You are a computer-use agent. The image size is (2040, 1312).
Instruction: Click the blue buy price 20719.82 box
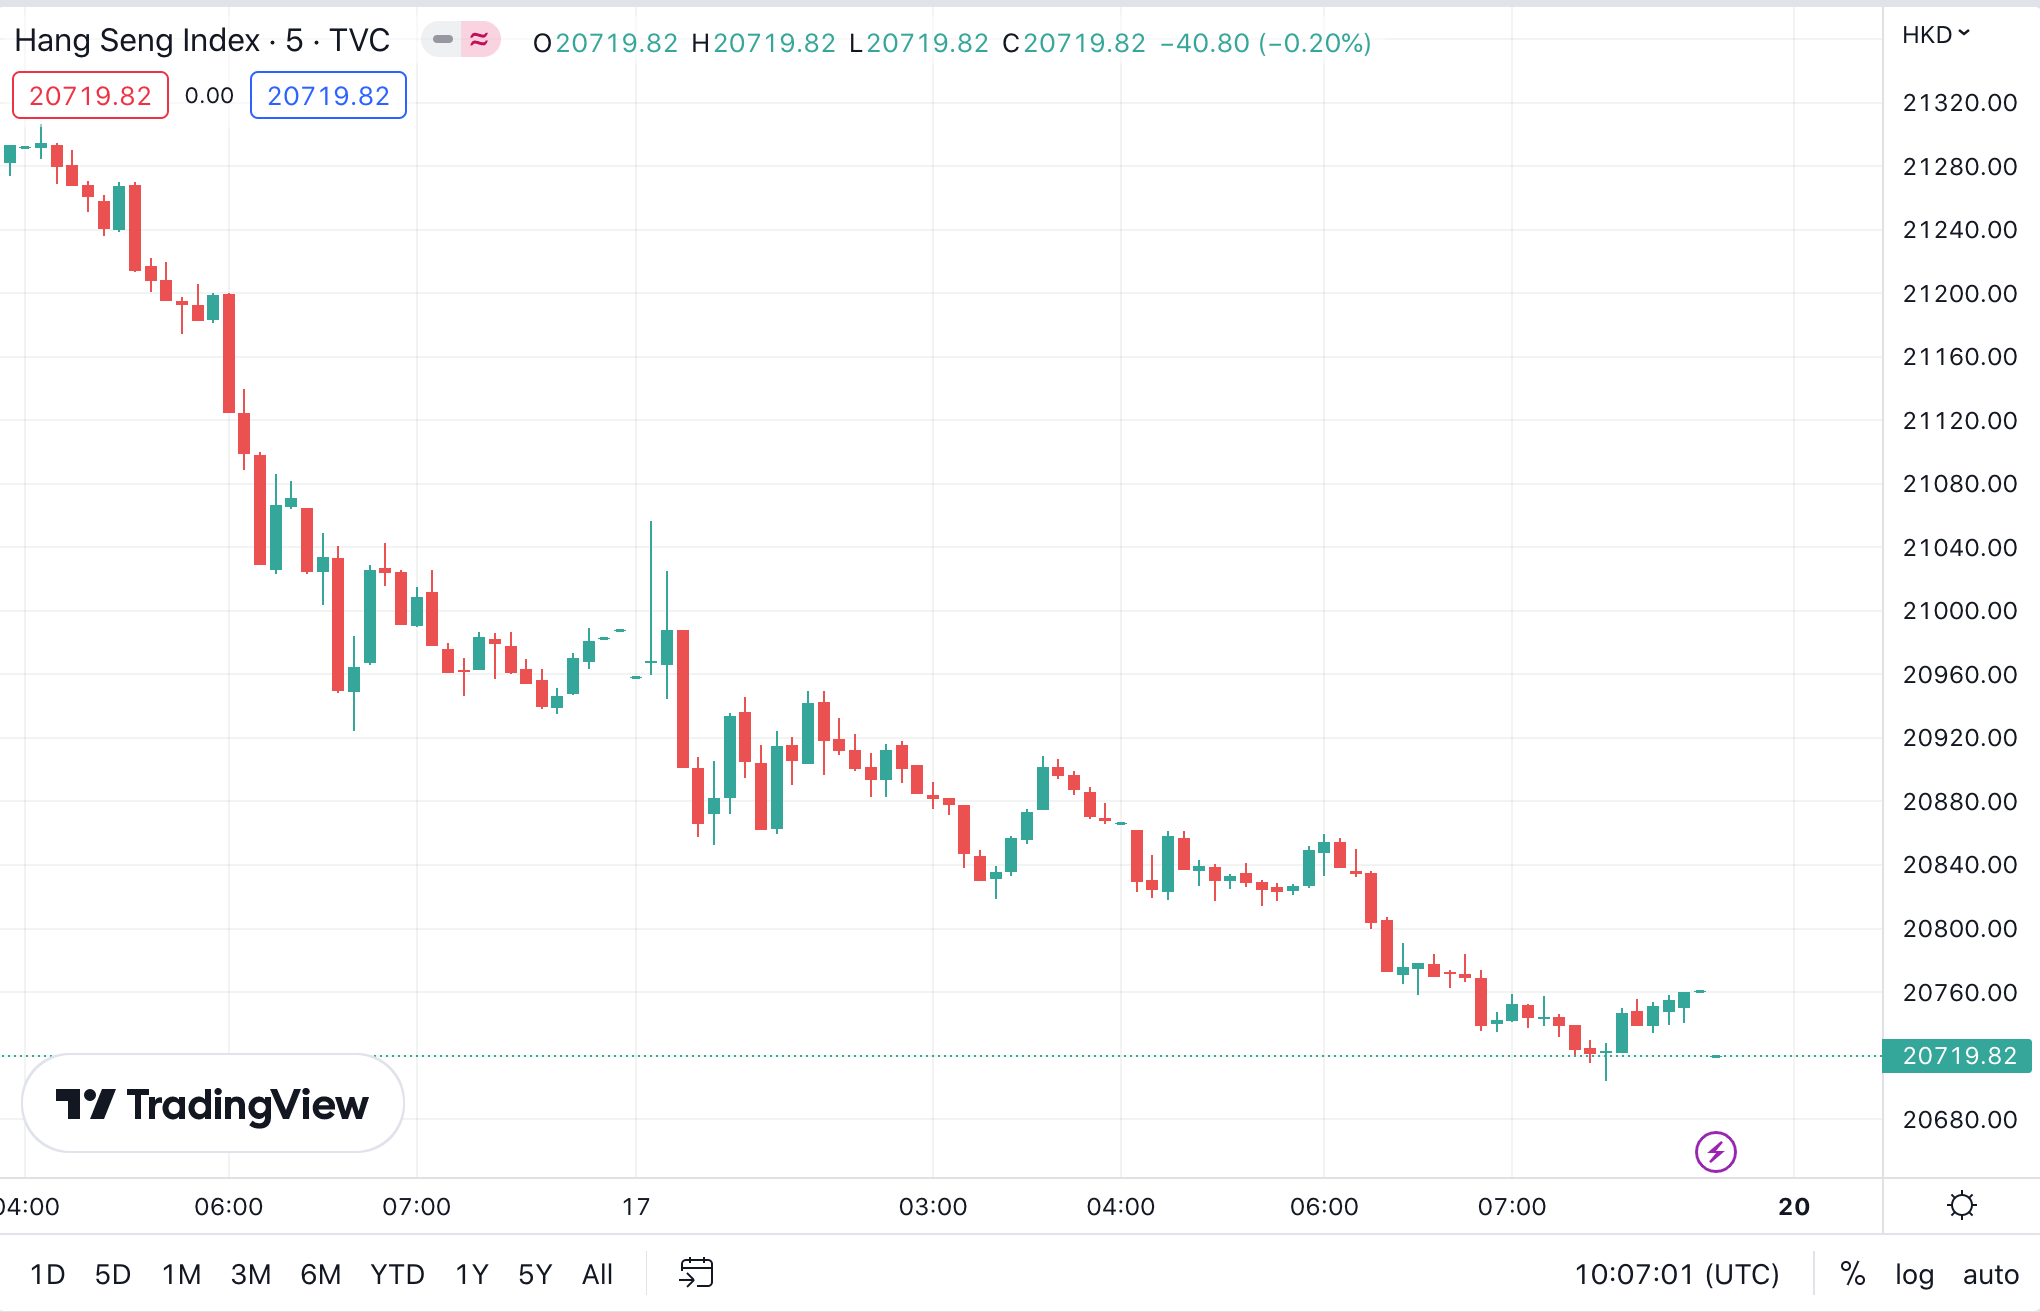pos(328,95)
